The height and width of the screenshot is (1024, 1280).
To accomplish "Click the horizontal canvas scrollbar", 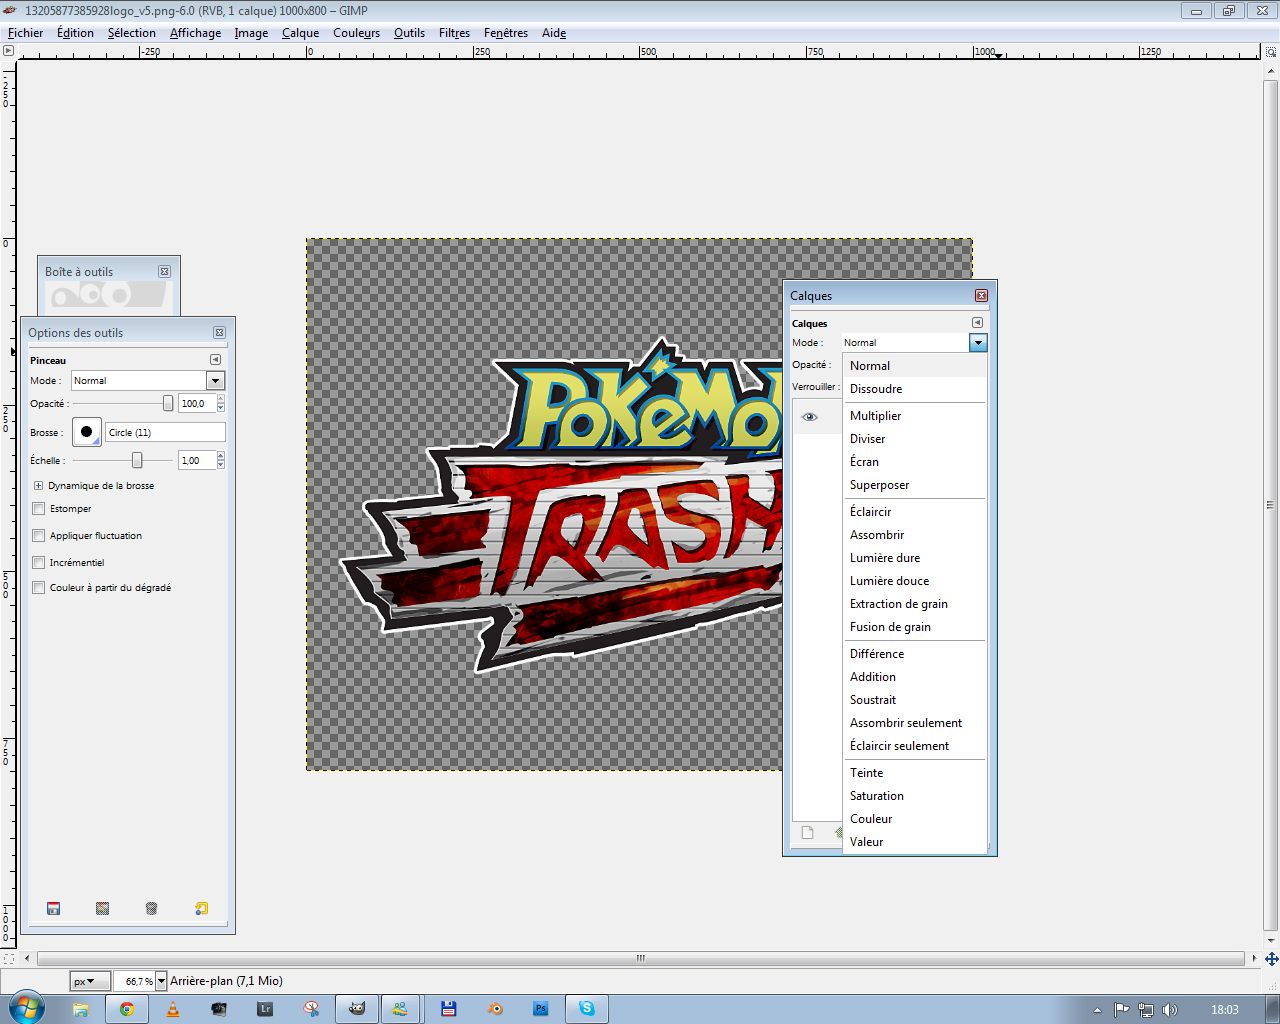I will 640,958.
